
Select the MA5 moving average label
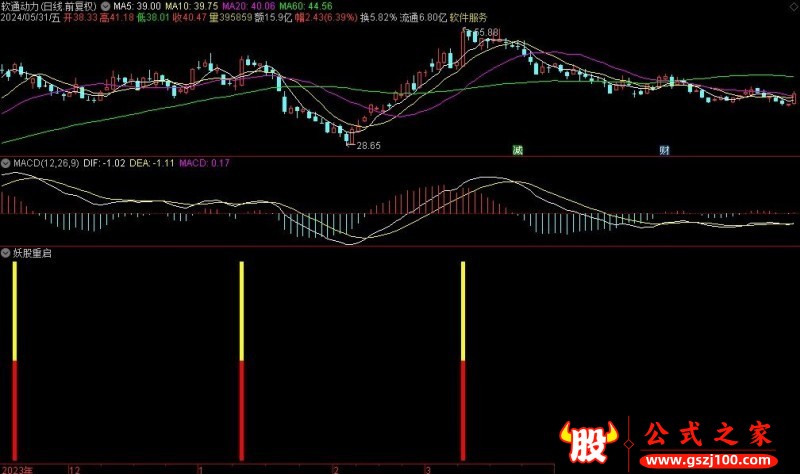point(135,5)
